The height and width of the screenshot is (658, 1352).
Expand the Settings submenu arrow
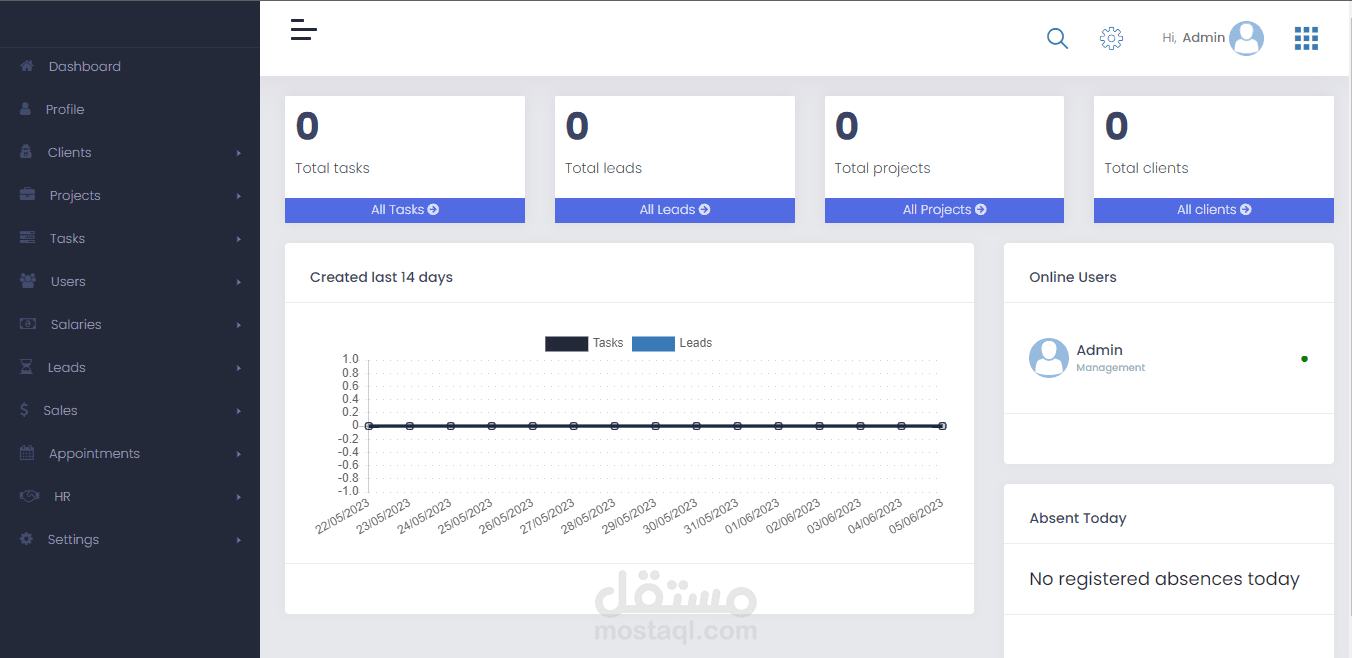click(x=239, y=540)
